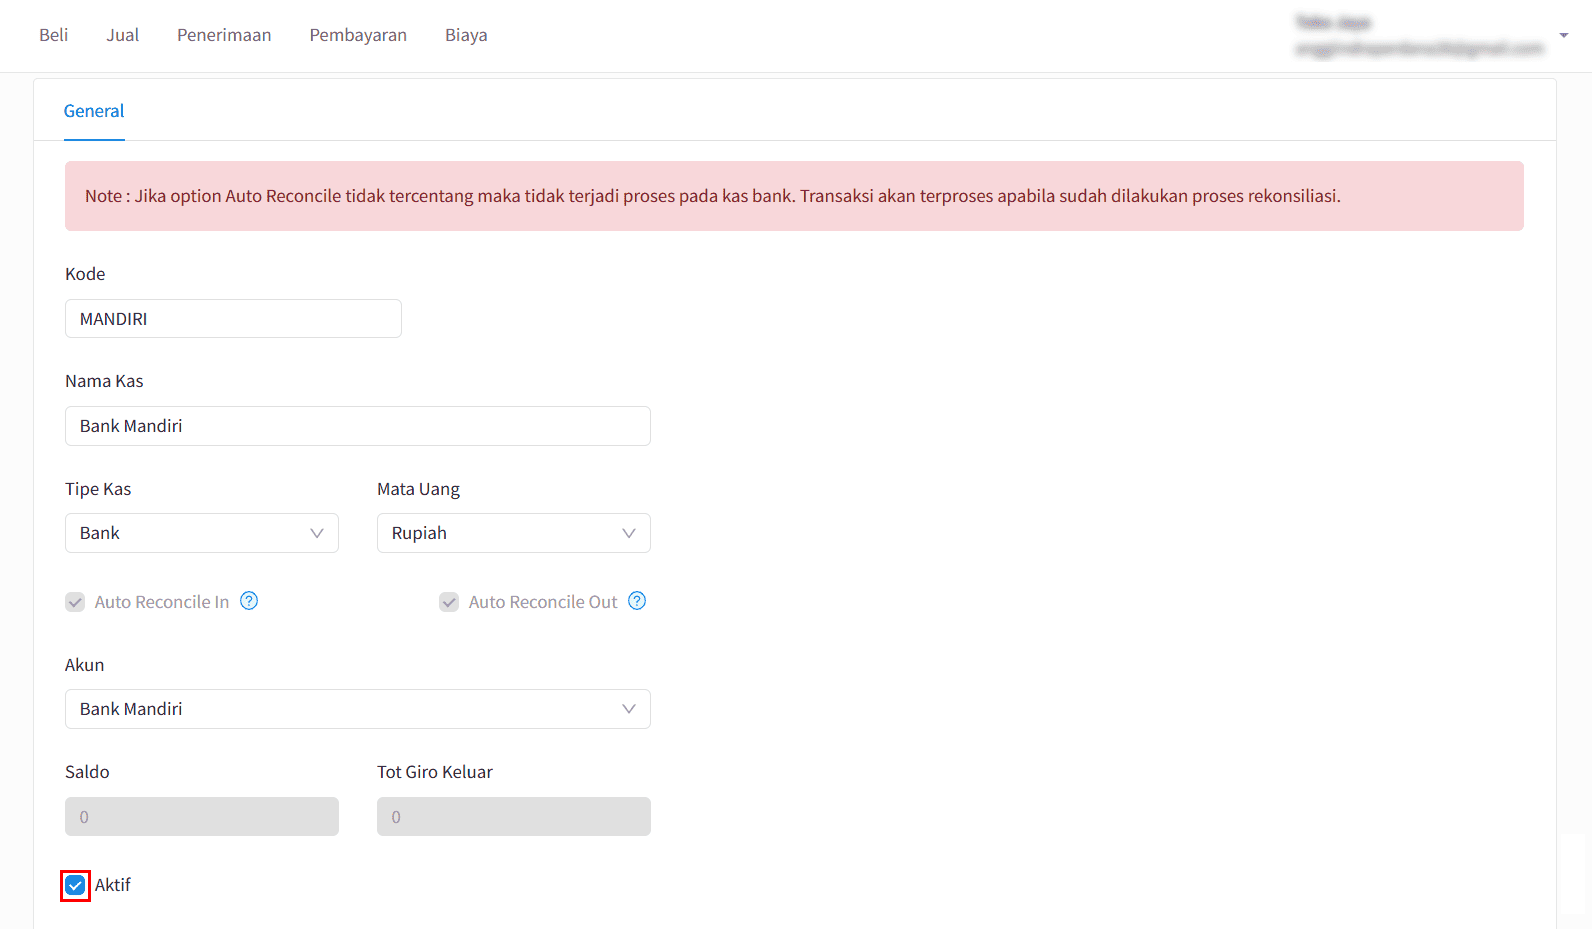The width and height of the screenshot is (1592, 929).
Task: Select the Tot Giro Keluar field
Action: [x=514, y=817]
